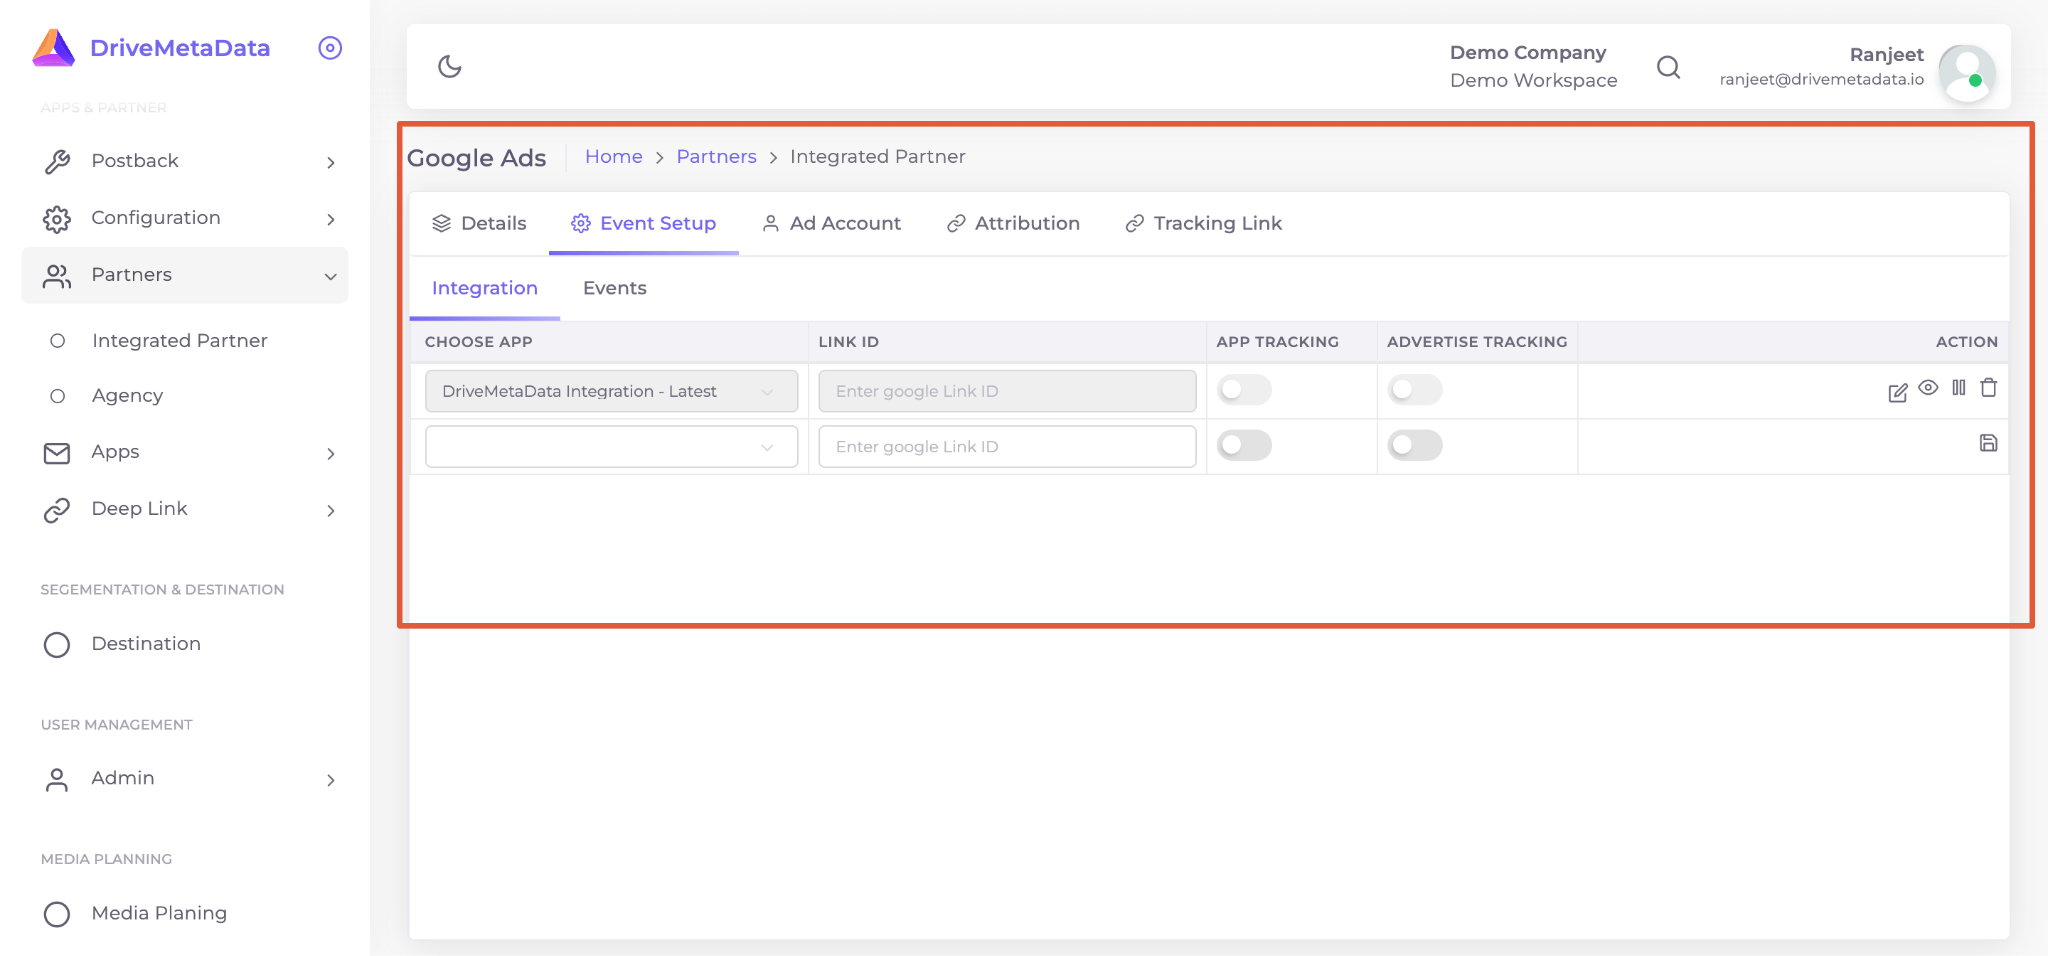The image size is (2048, 956).
Task: Open the Ad Account tab
Action: pyautogui.click(x=831, y=223)
